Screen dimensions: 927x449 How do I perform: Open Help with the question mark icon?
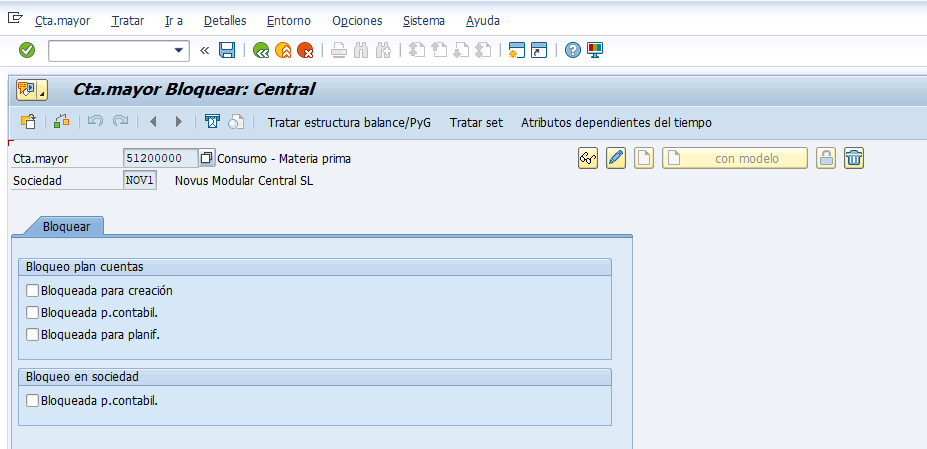[x=572, y=51]
